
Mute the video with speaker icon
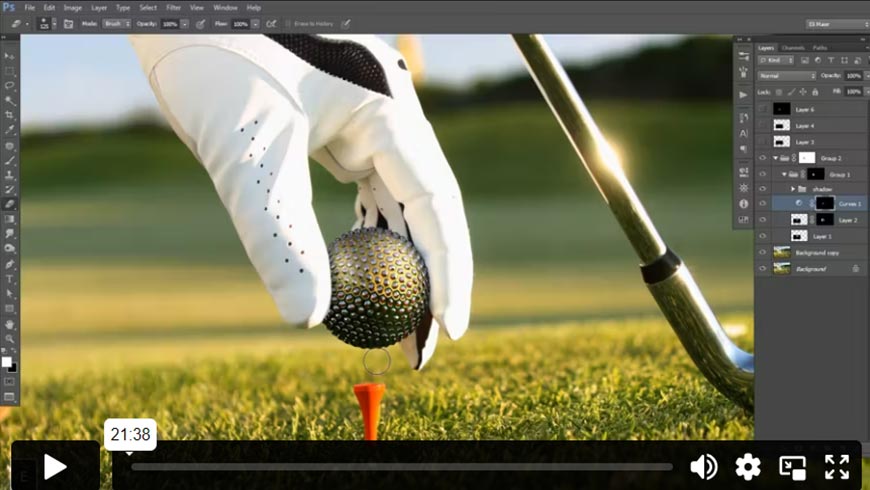pos(704,466)
